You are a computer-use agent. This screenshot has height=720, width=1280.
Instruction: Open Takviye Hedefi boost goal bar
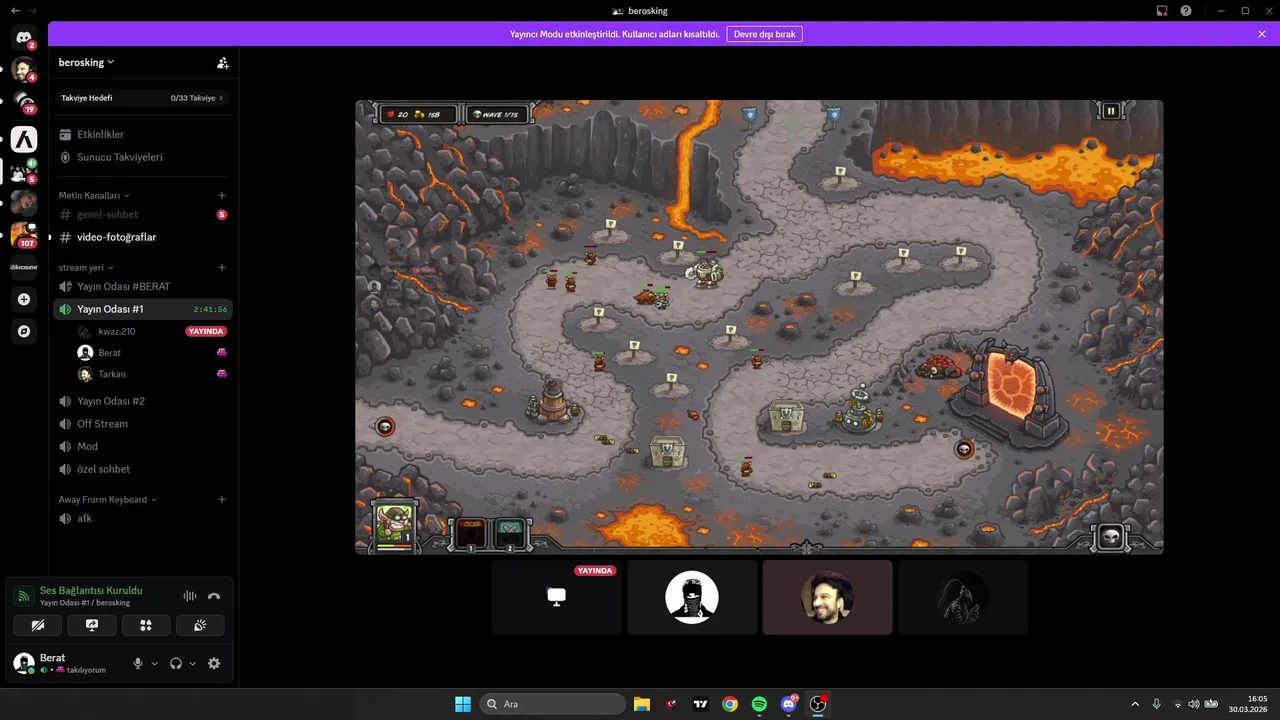[141, 98]
